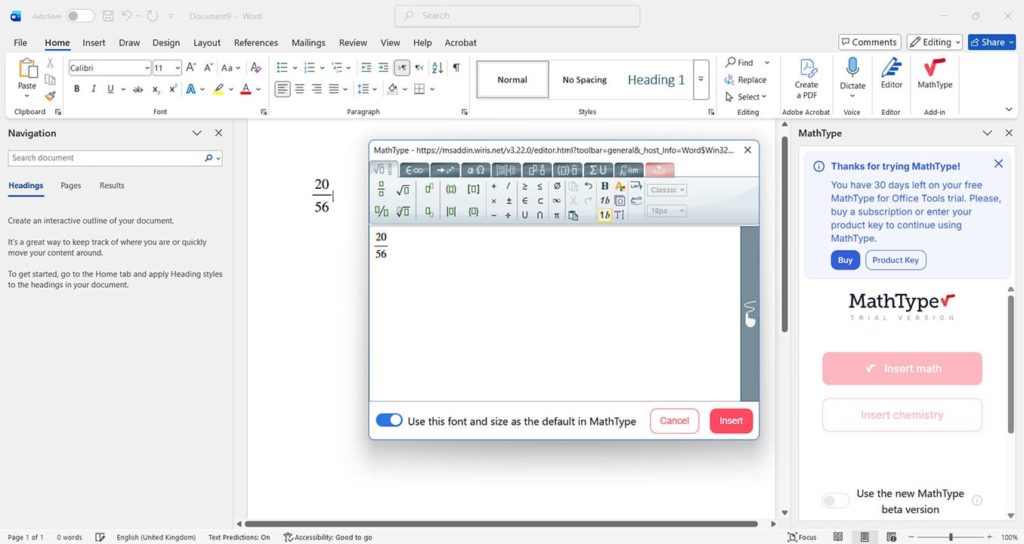The image size is (1024, 544).
Task: Open the text highlight color yellow swatch
Action: (x=219, y=89)
